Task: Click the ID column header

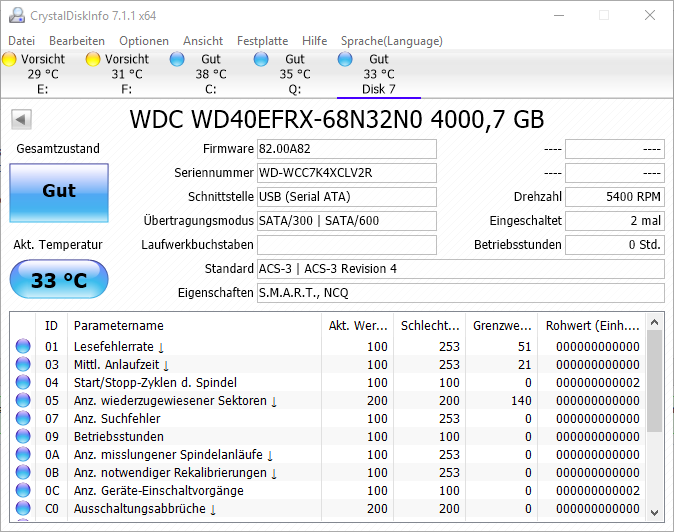Action: (x=51, y=325)
